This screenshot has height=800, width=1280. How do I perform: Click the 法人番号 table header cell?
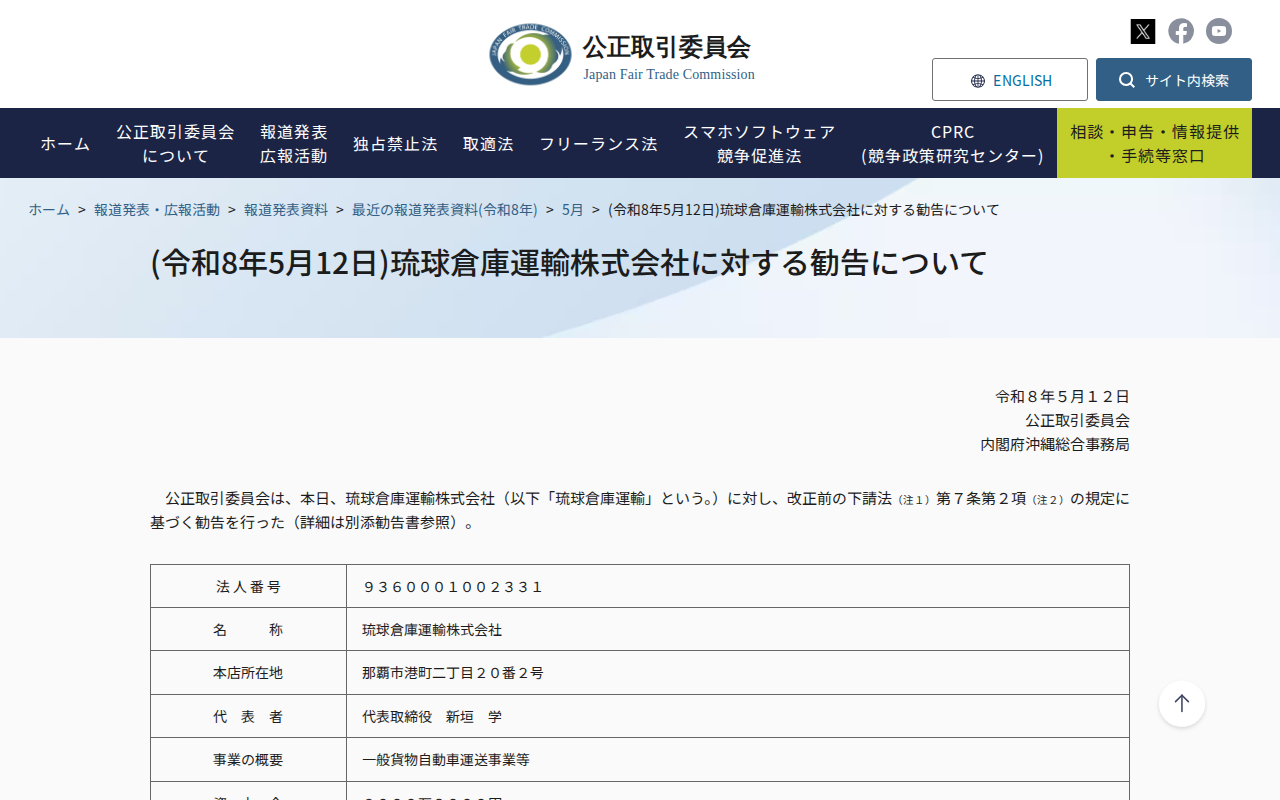click(x=248, y=586)
